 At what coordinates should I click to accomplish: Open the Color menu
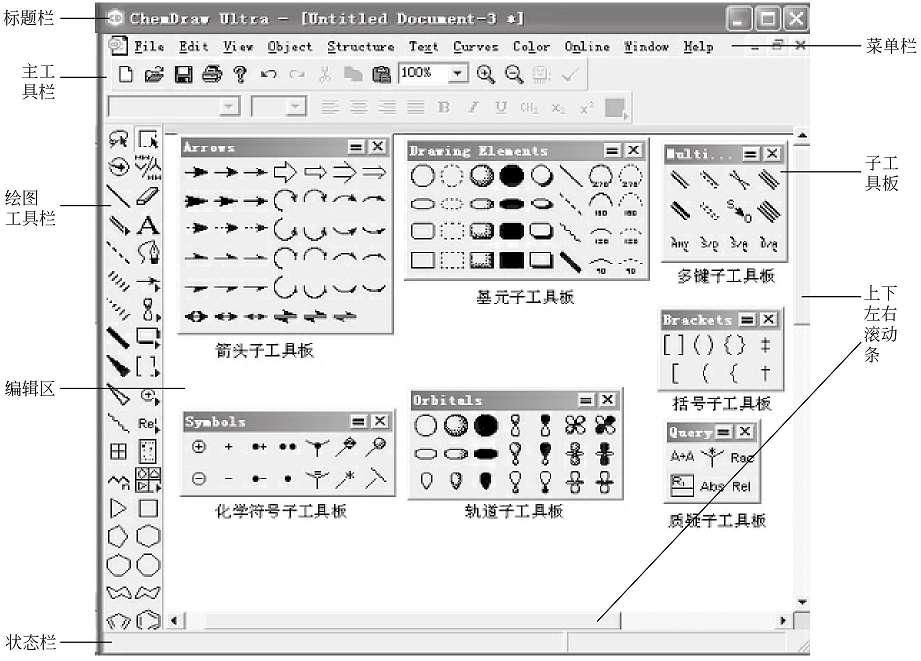pos(531,46)
